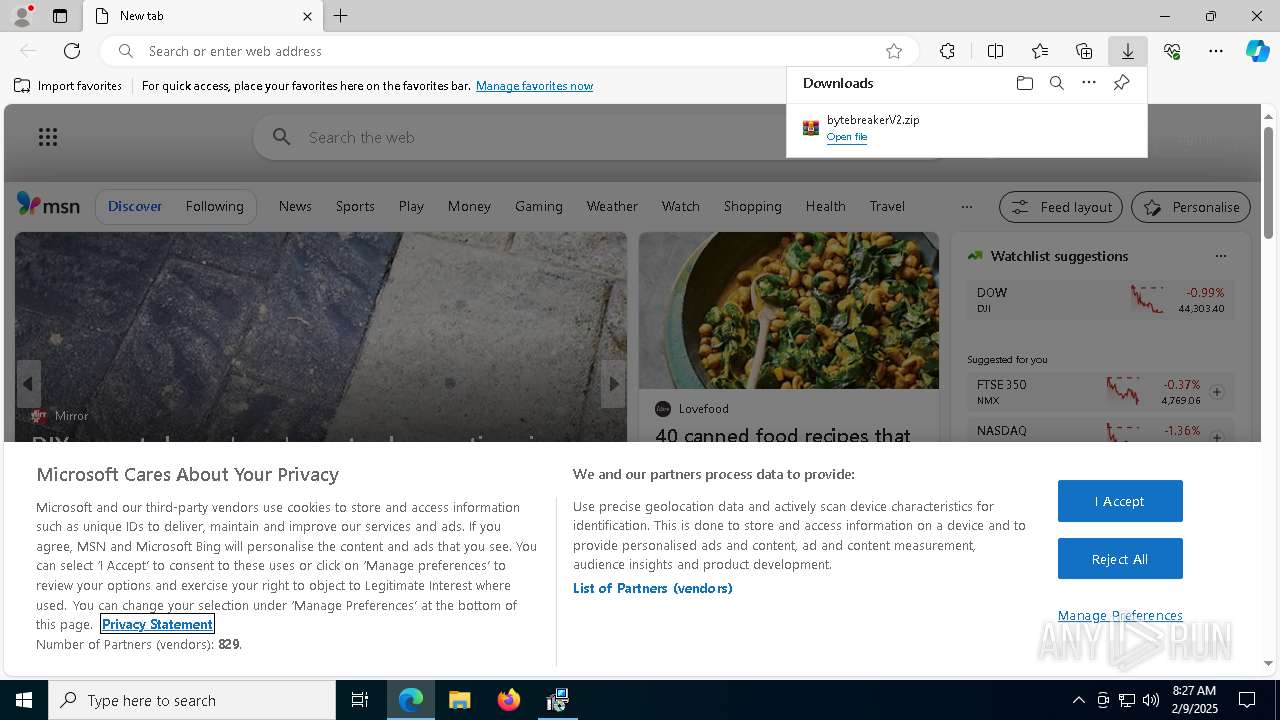The height and width of the screenshot is (720, 1280).
Task: Open the volume control tray icon
Action: (x=1151, y=700)
